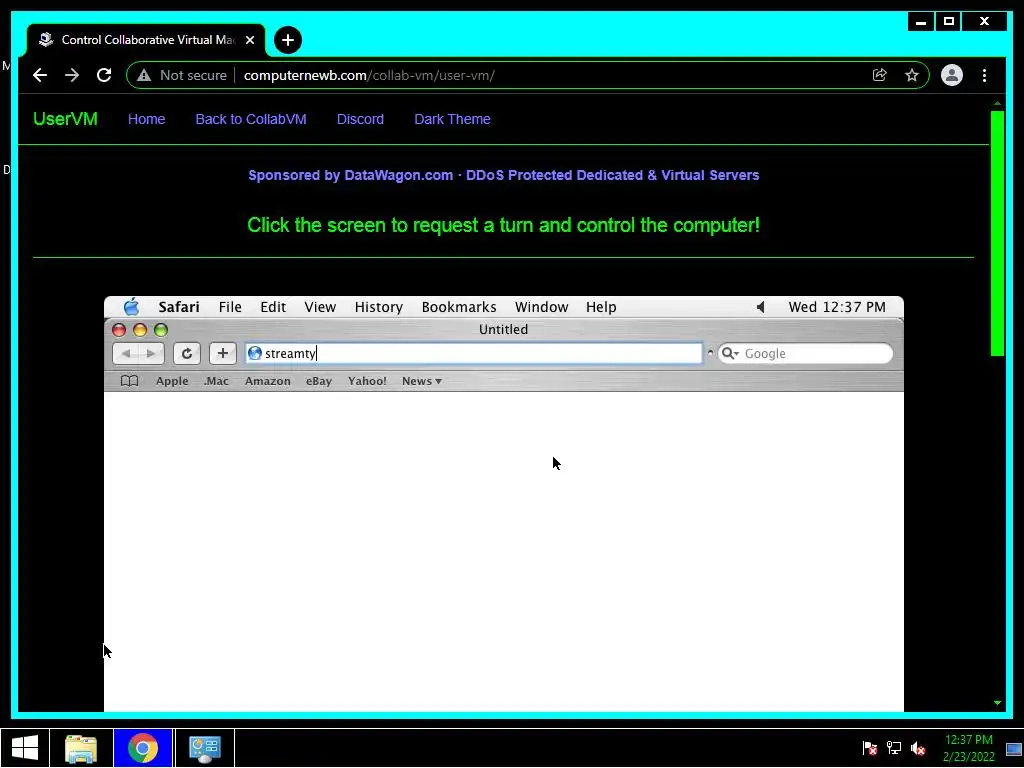Click the muted volume tray icon
Viewport: 1024px width, 768px height.
tap(918, 748)
